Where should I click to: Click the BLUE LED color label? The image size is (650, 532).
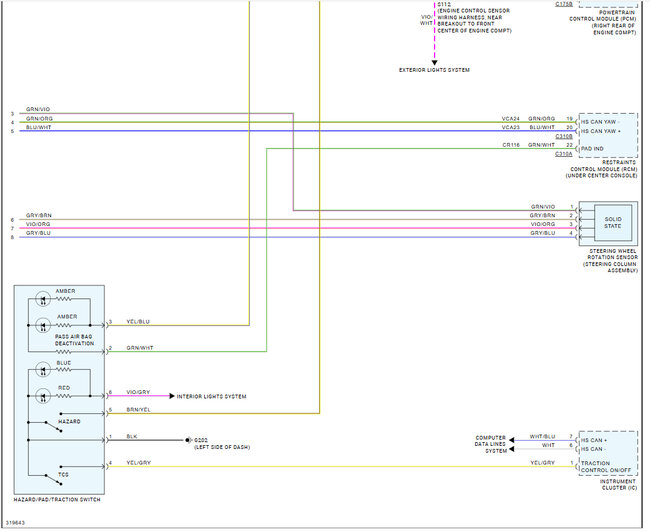coord(64,363)
